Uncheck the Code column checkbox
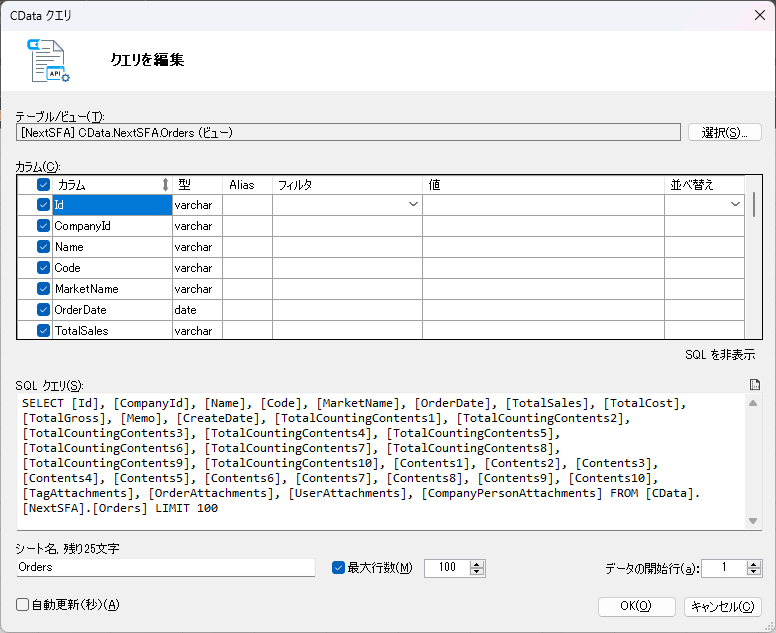 point(44,268)
